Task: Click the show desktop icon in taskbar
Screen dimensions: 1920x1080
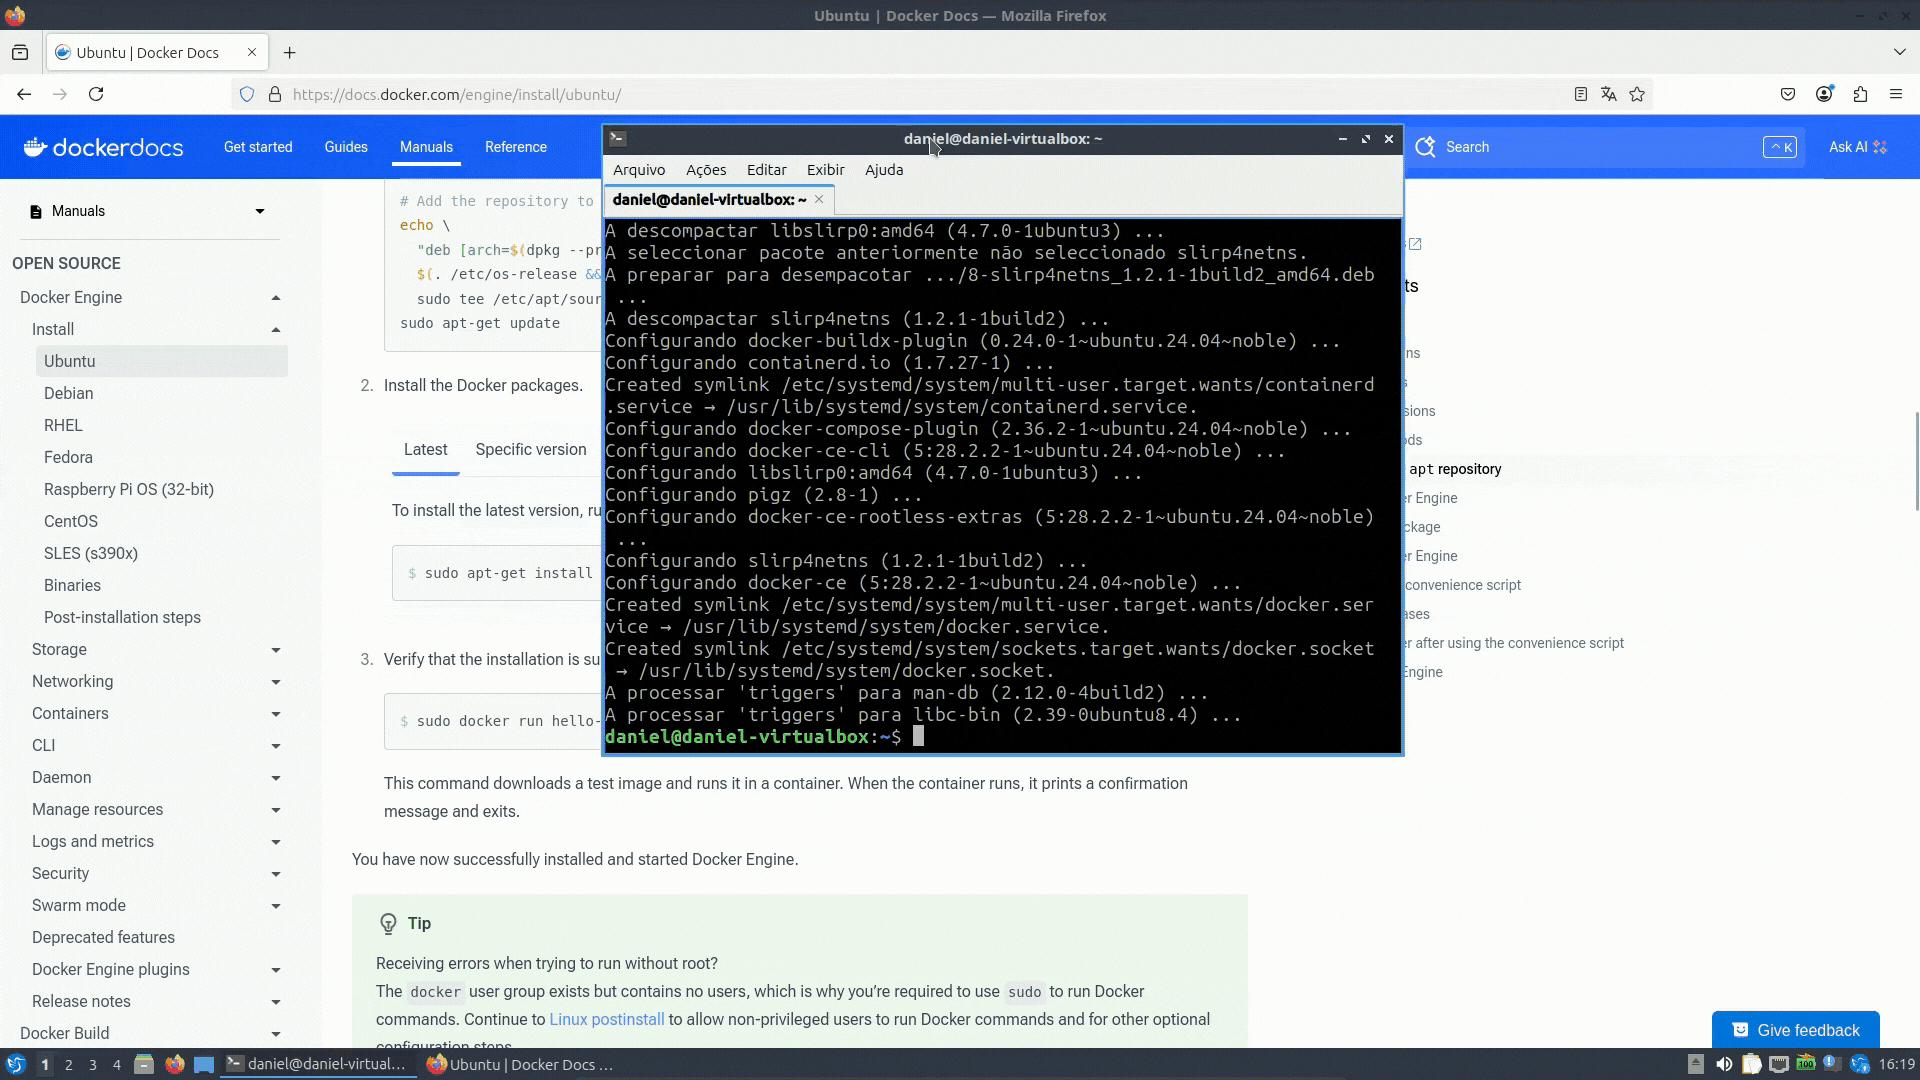Action: pos(204,1064)
